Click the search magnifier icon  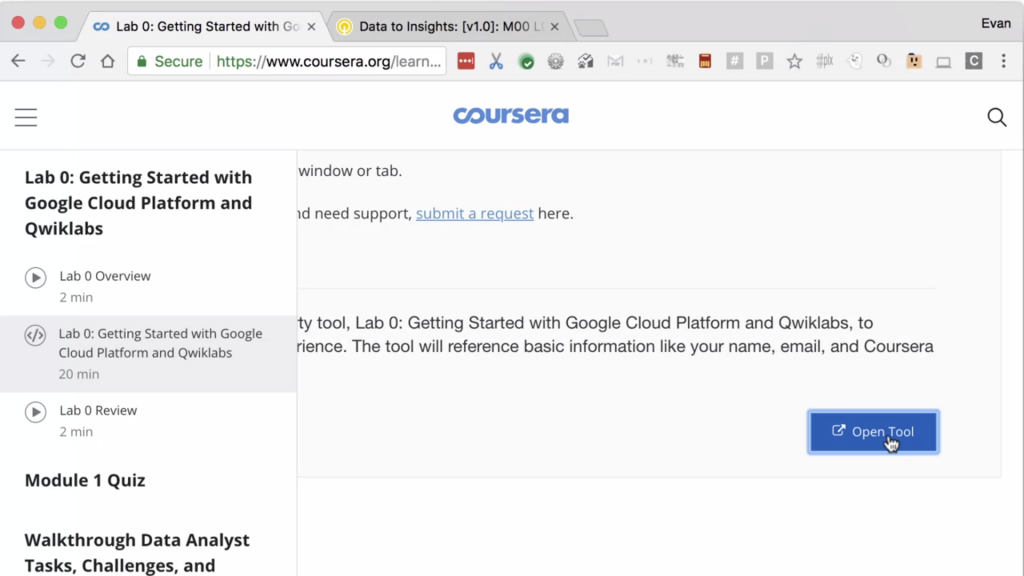(996, 117)
